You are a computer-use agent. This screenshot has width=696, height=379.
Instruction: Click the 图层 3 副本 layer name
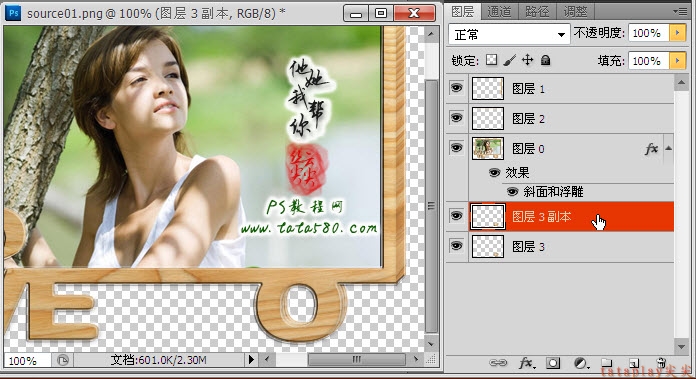coord(542,217)
